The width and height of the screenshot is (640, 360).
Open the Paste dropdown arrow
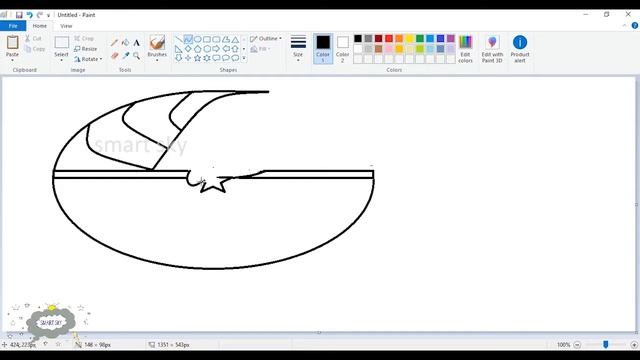point(12,60)
